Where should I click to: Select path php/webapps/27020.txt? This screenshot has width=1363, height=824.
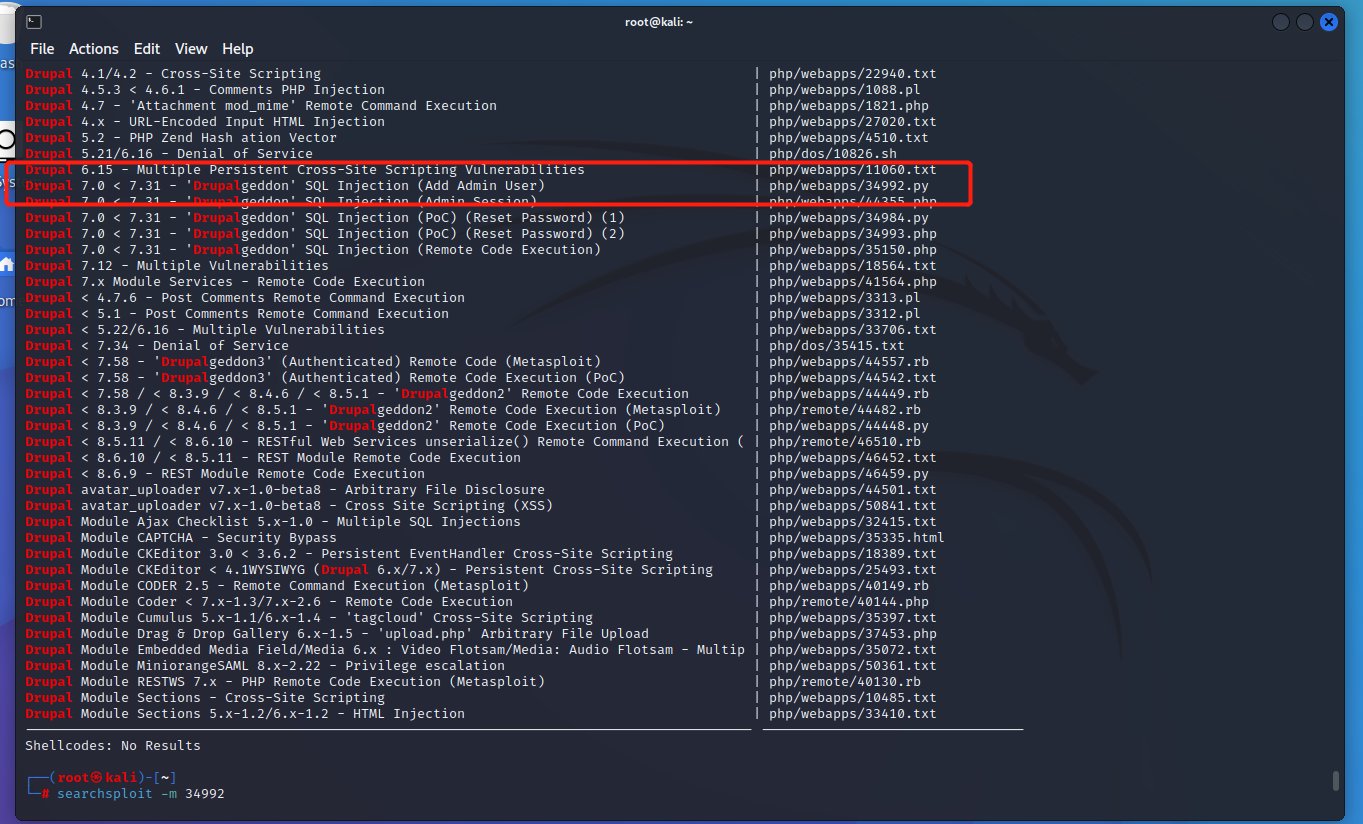point(853,122)
